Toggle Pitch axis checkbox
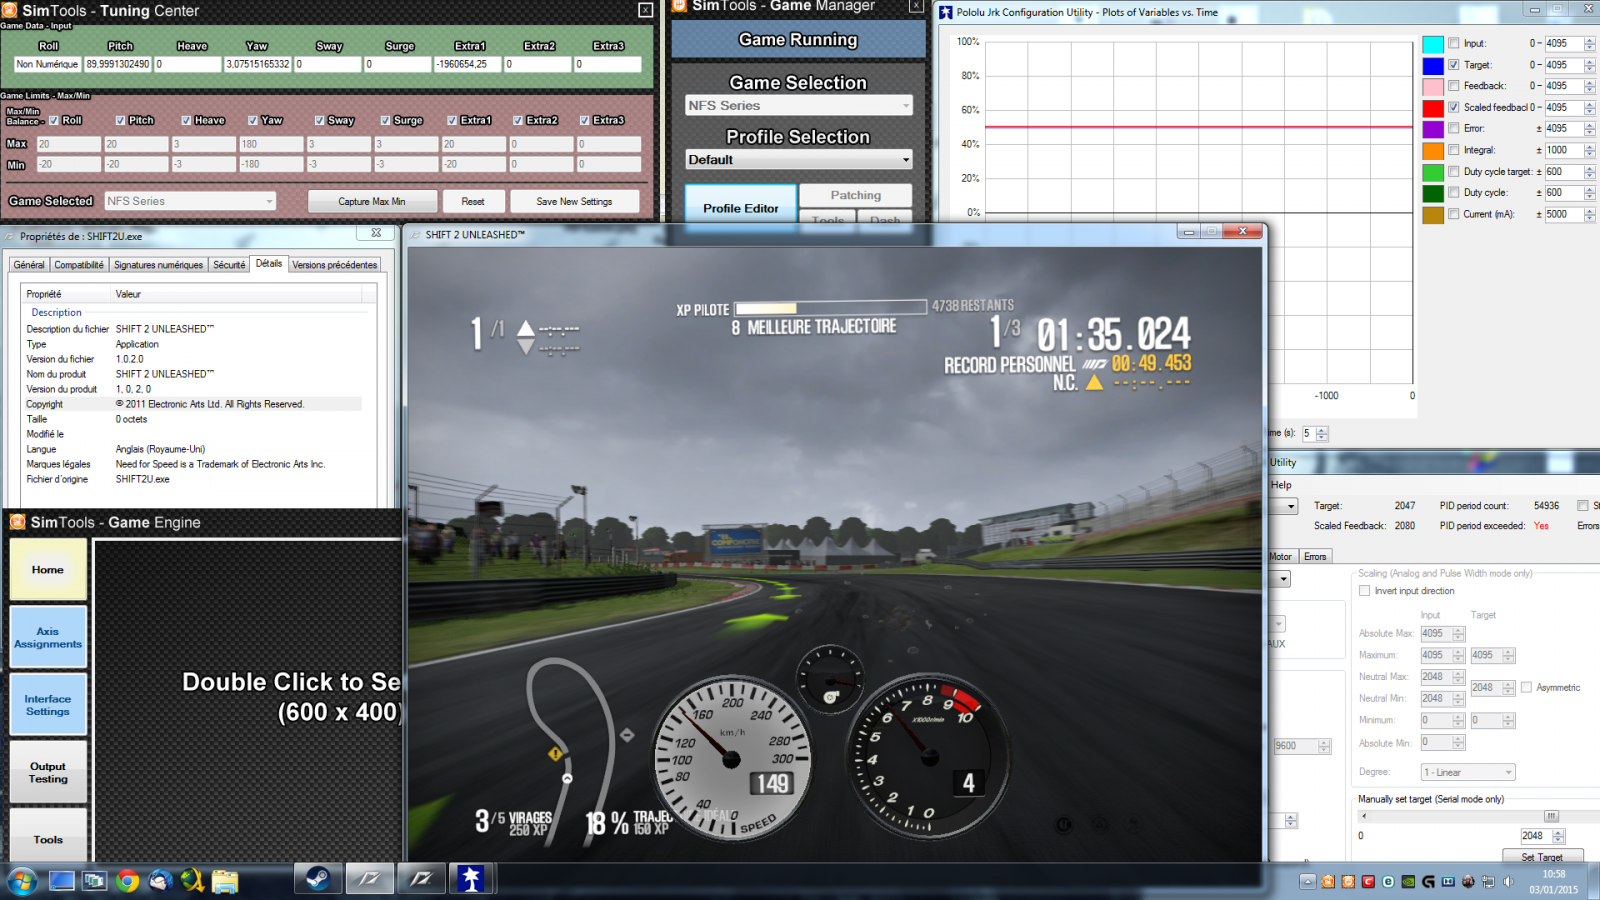Image resolution: width=1600 pixels, height=900 pixels. [120, 120]
